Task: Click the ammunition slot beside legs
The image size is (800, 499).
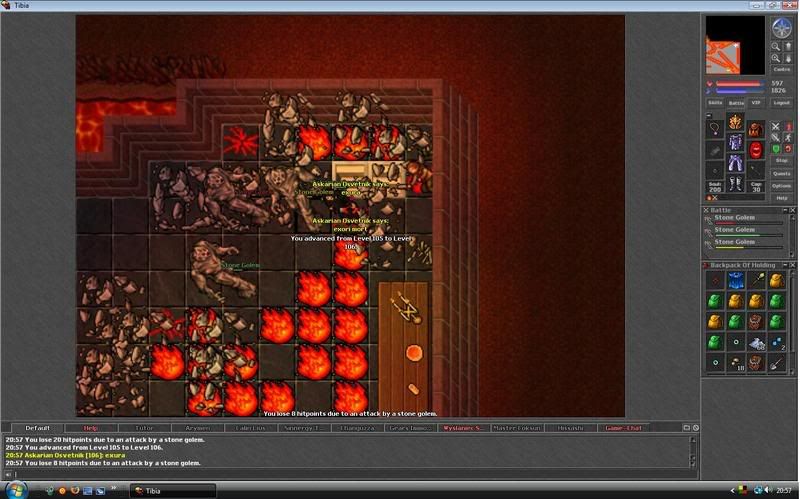Action: (756, 171)
